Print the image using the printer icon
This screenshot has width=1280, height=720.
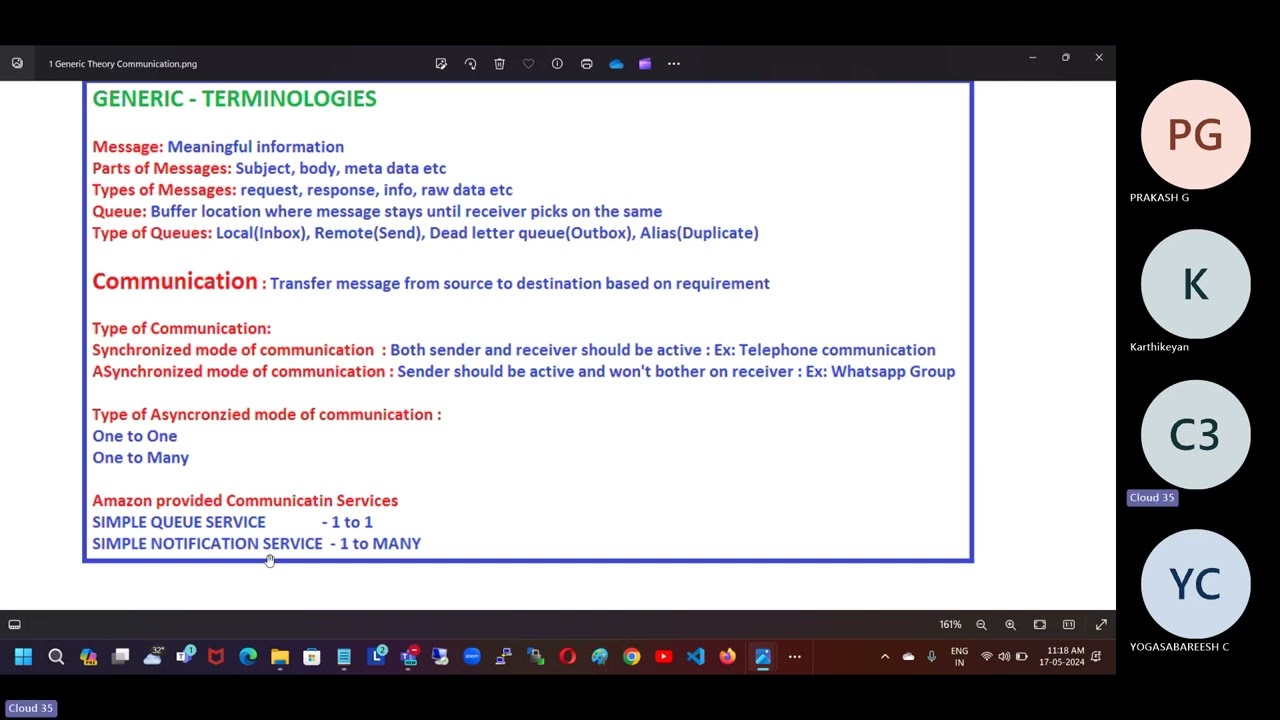[587, 64]
